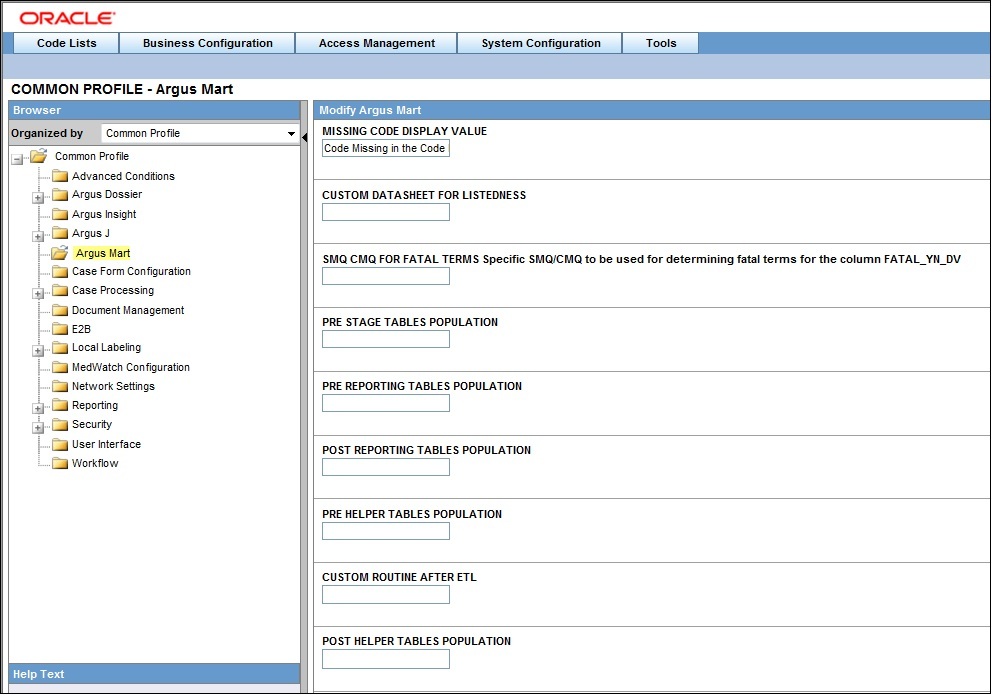Click the Missing Code Display Value field
Screen dimensions: 993x697
pyautogui.click(x=386, y=148)
